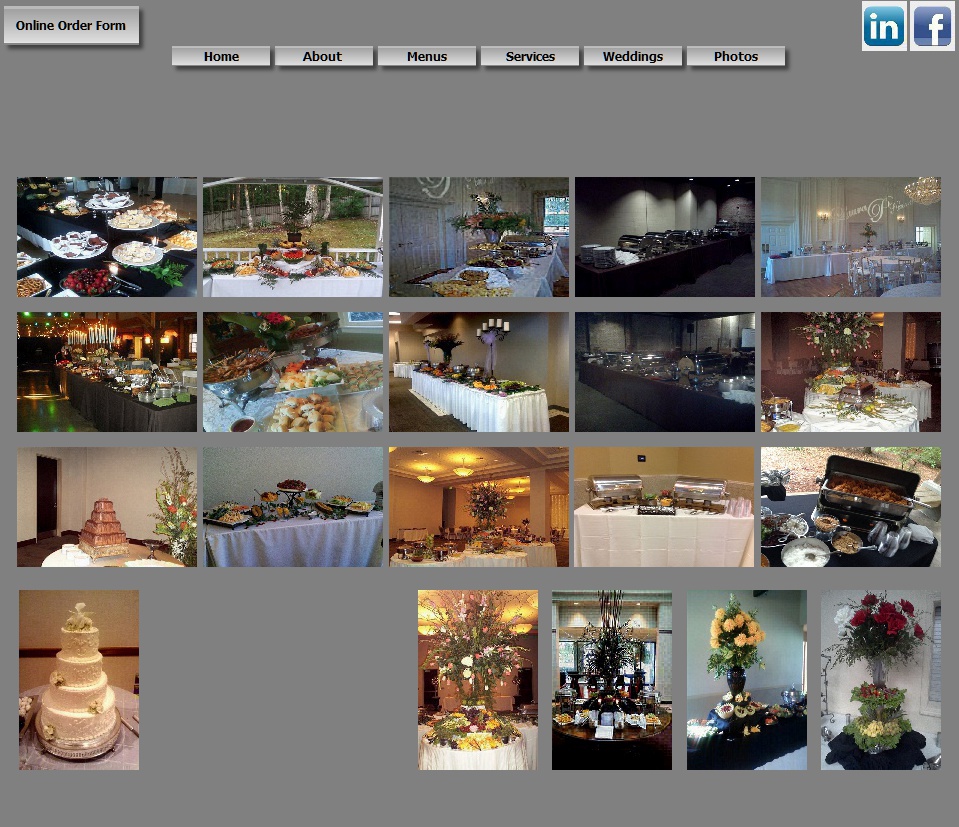Open the string-lit hall buffet photo
Image resolution: width=959 pixels, height=827 pixels.
point(106,372)
